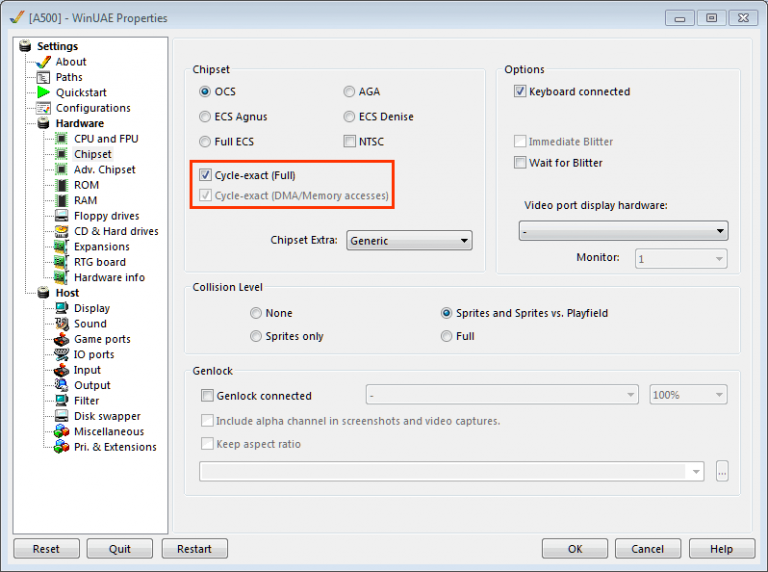The image size is (768, 572).
Task: Open the Filter settings icon
Action: tap(62, 401)
